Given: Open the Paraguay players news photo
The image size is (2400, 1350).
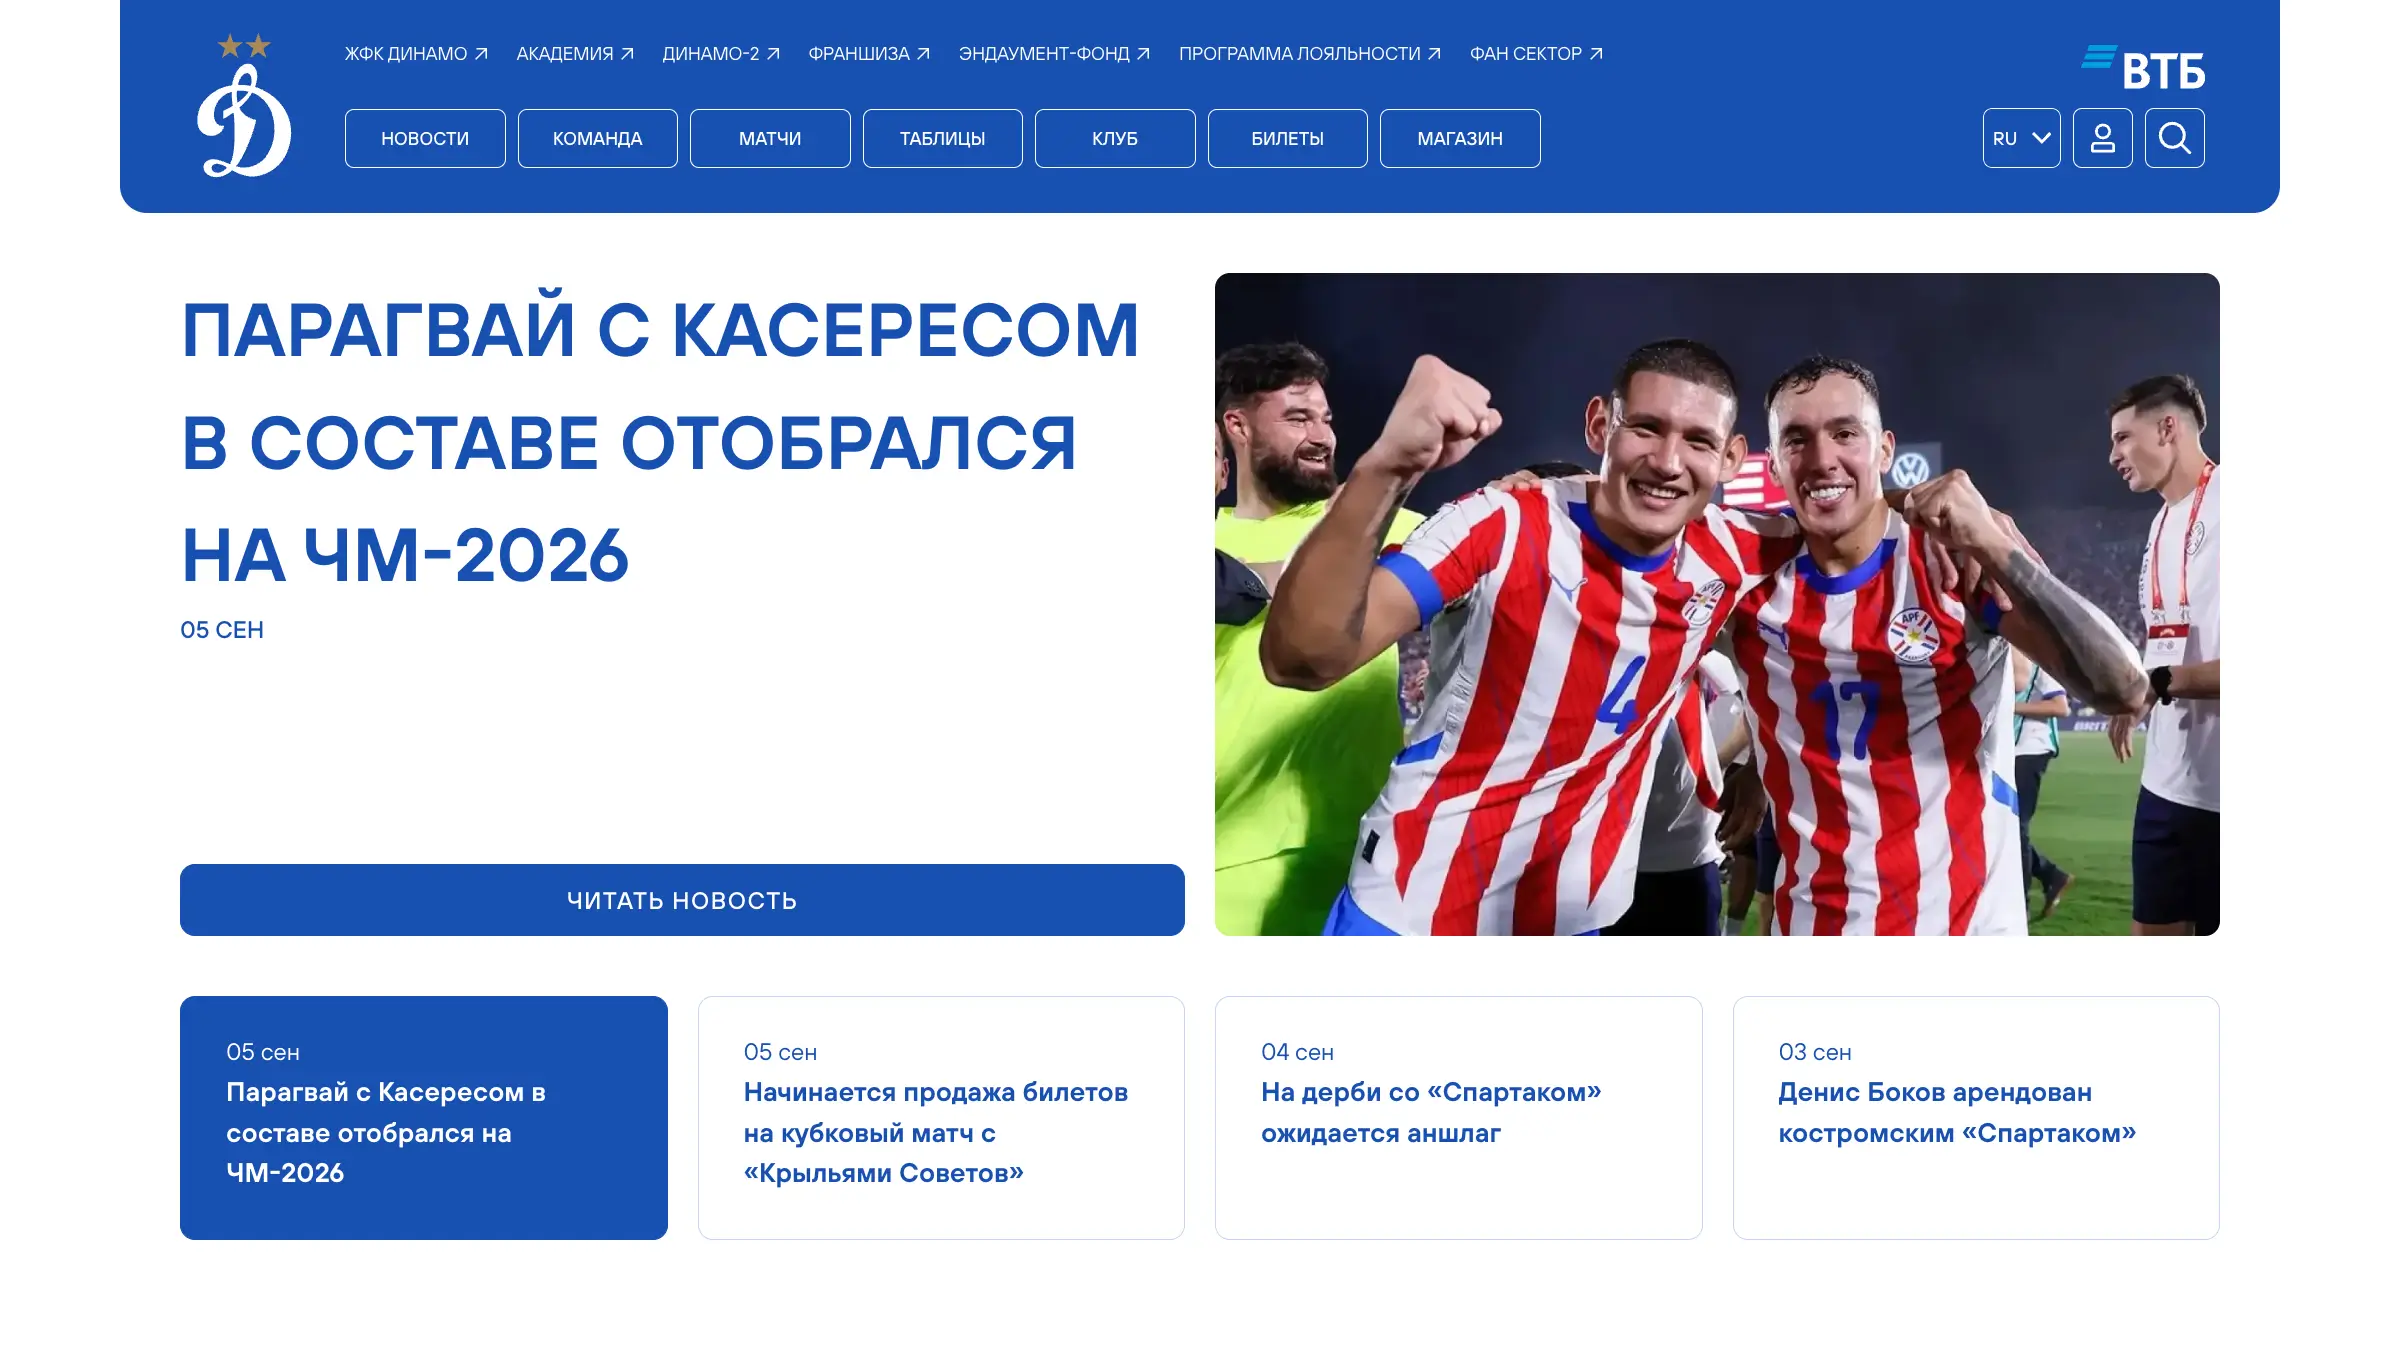Looking at the screenshot, I should 1717,604.
